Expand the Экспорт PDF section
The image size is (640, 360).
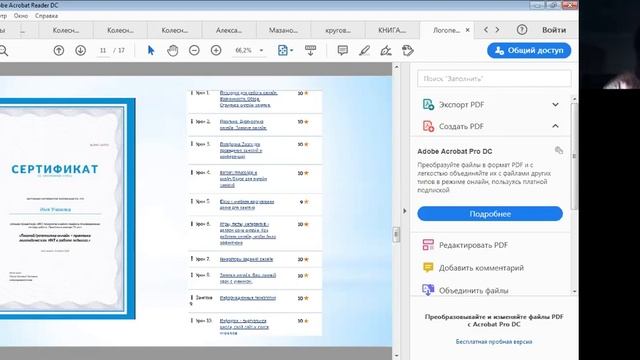coord(556,104)
